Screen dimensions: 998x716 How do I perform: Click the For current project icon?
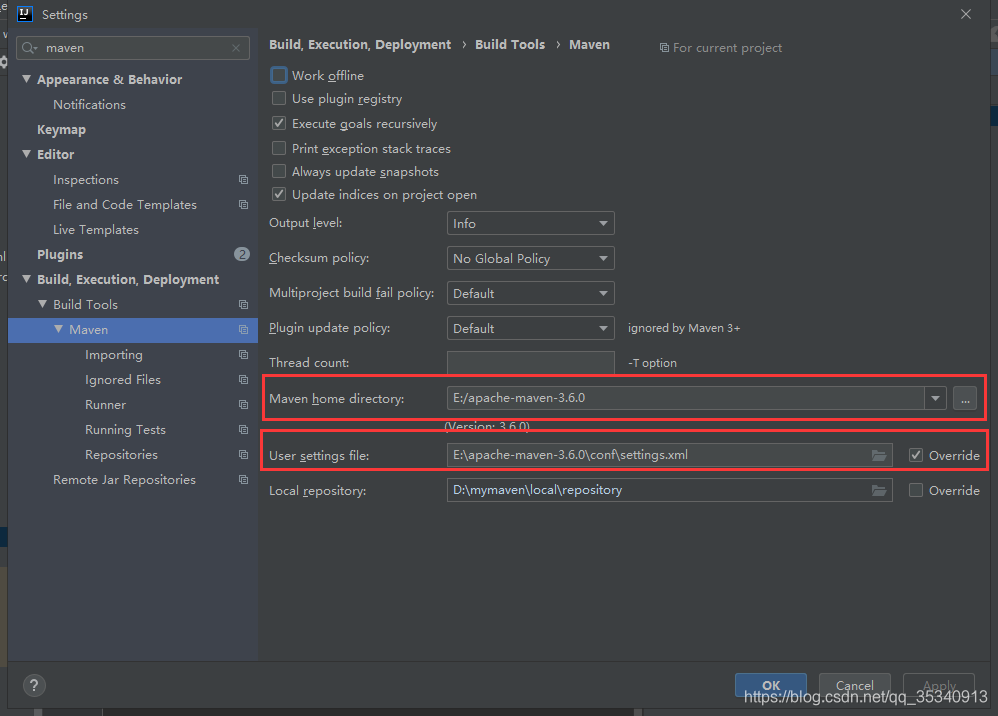coord(664,48)
